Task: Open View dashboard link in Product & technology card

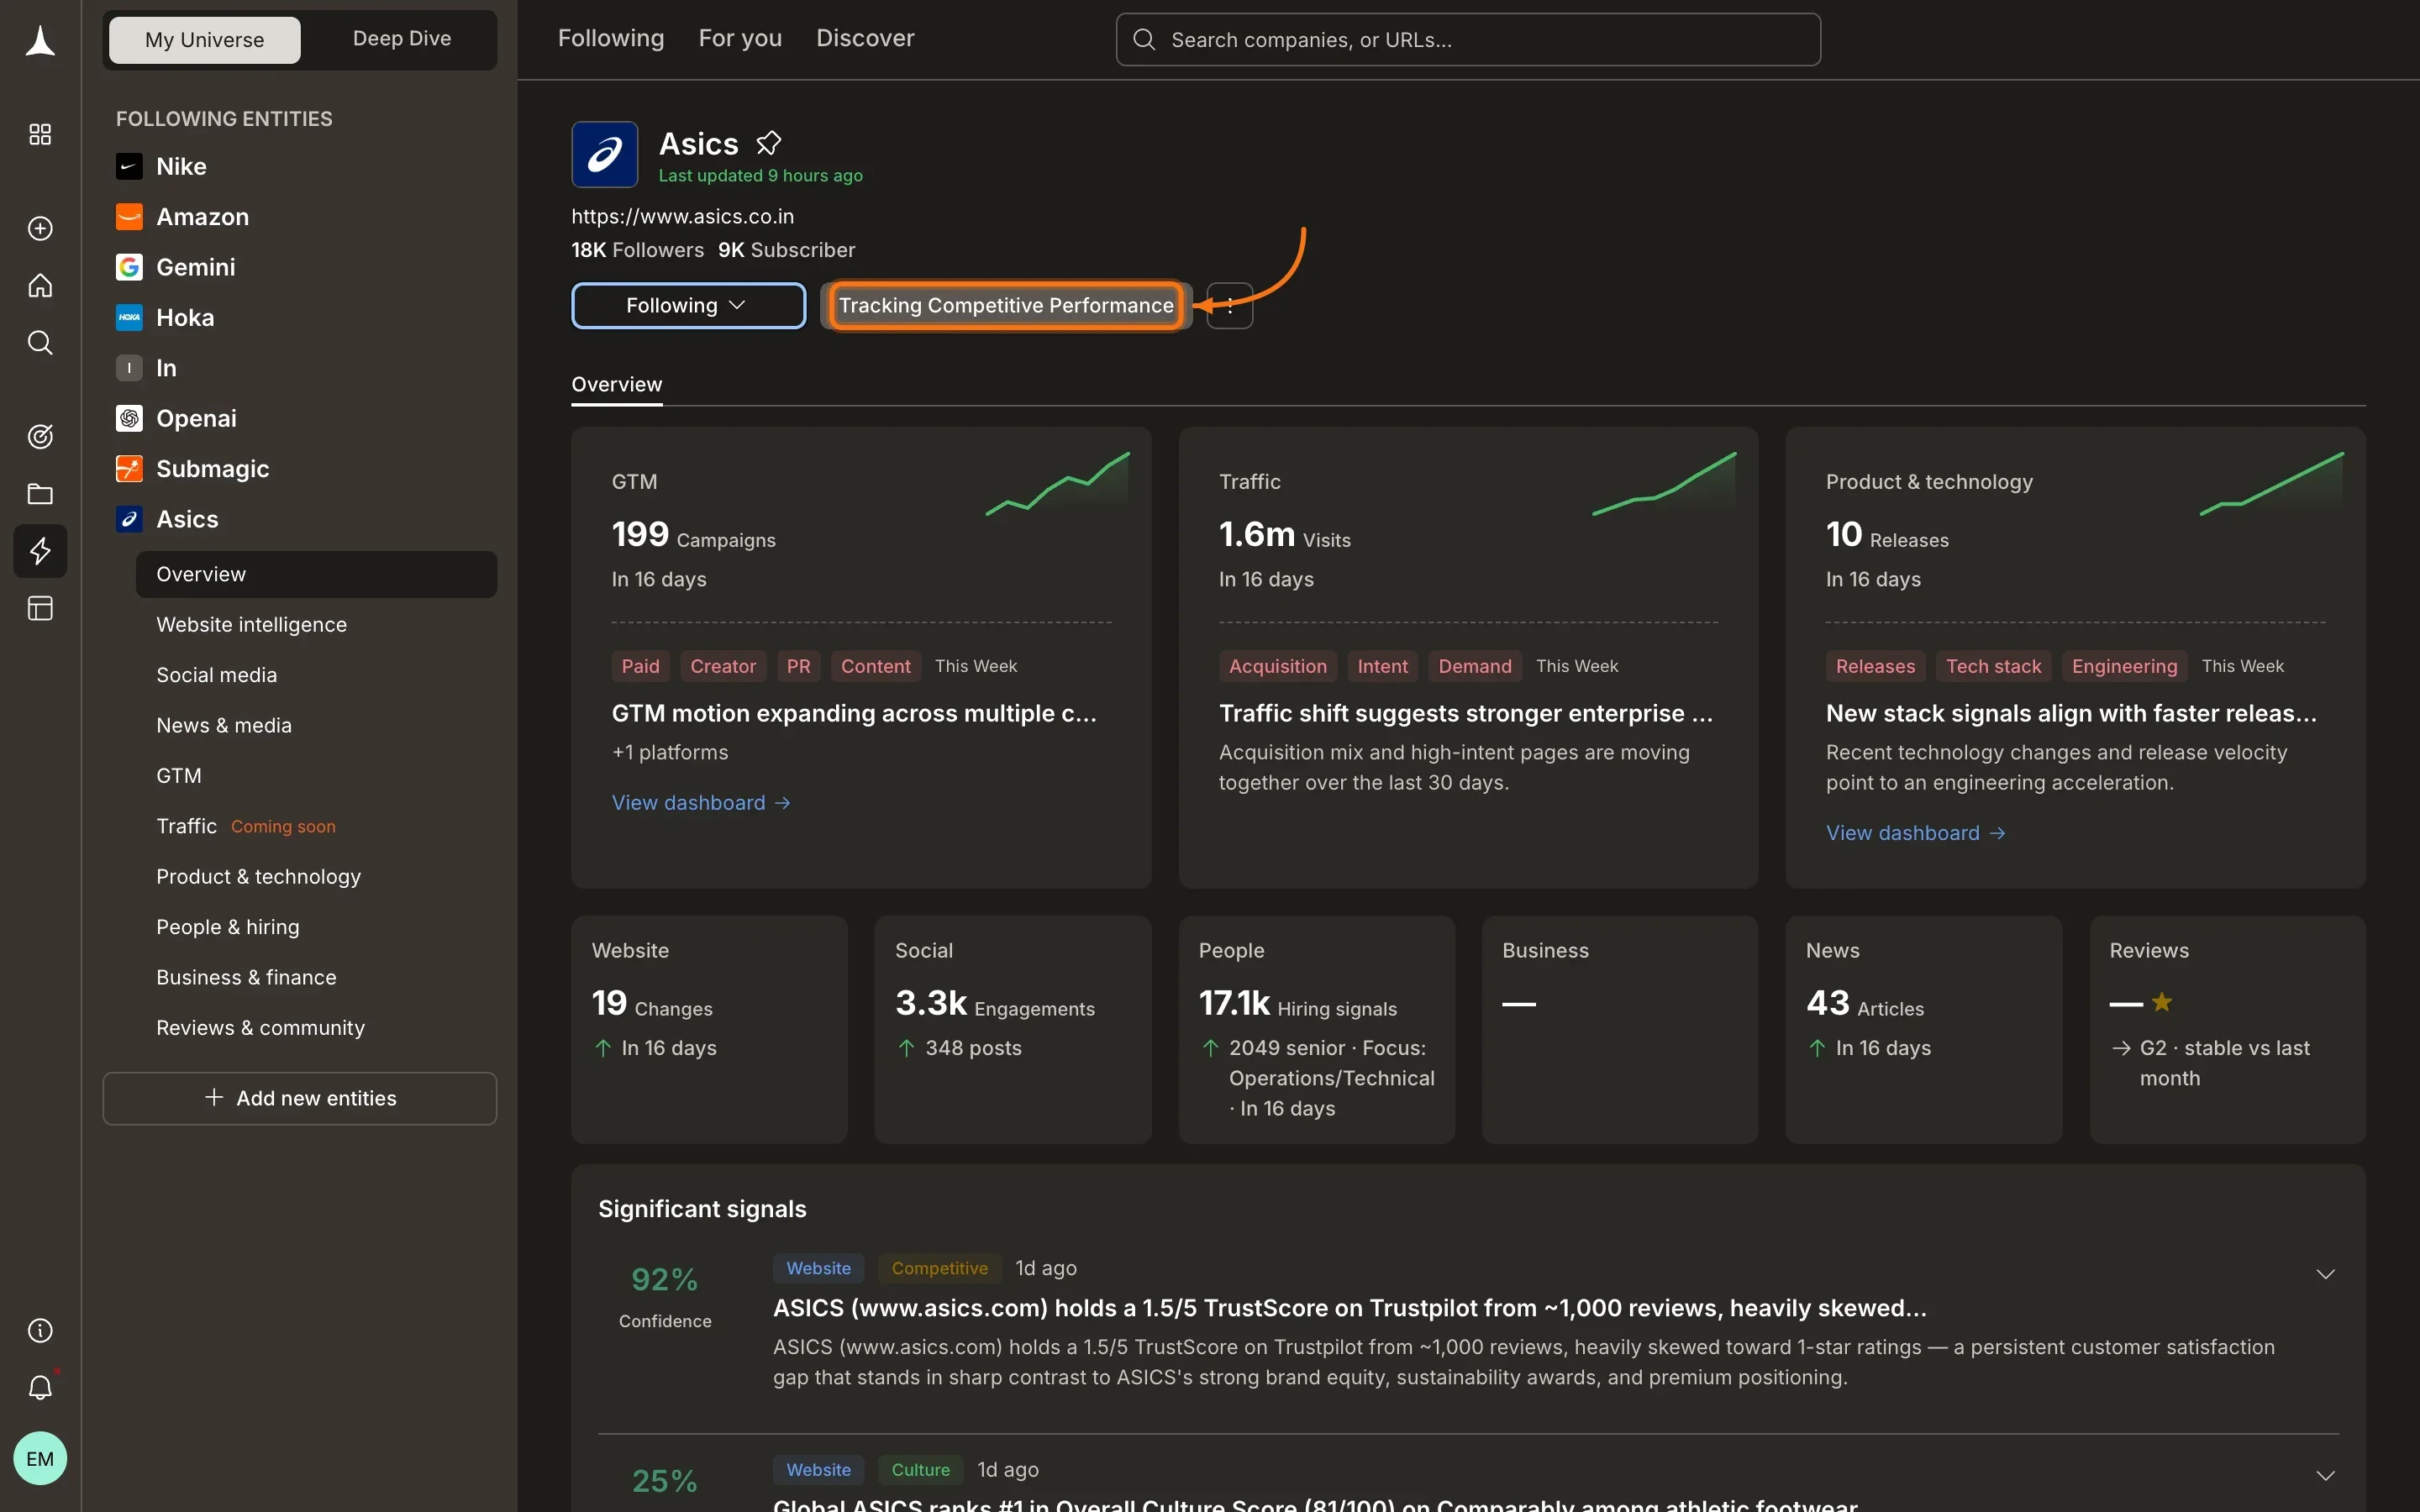Action: 1916,833
